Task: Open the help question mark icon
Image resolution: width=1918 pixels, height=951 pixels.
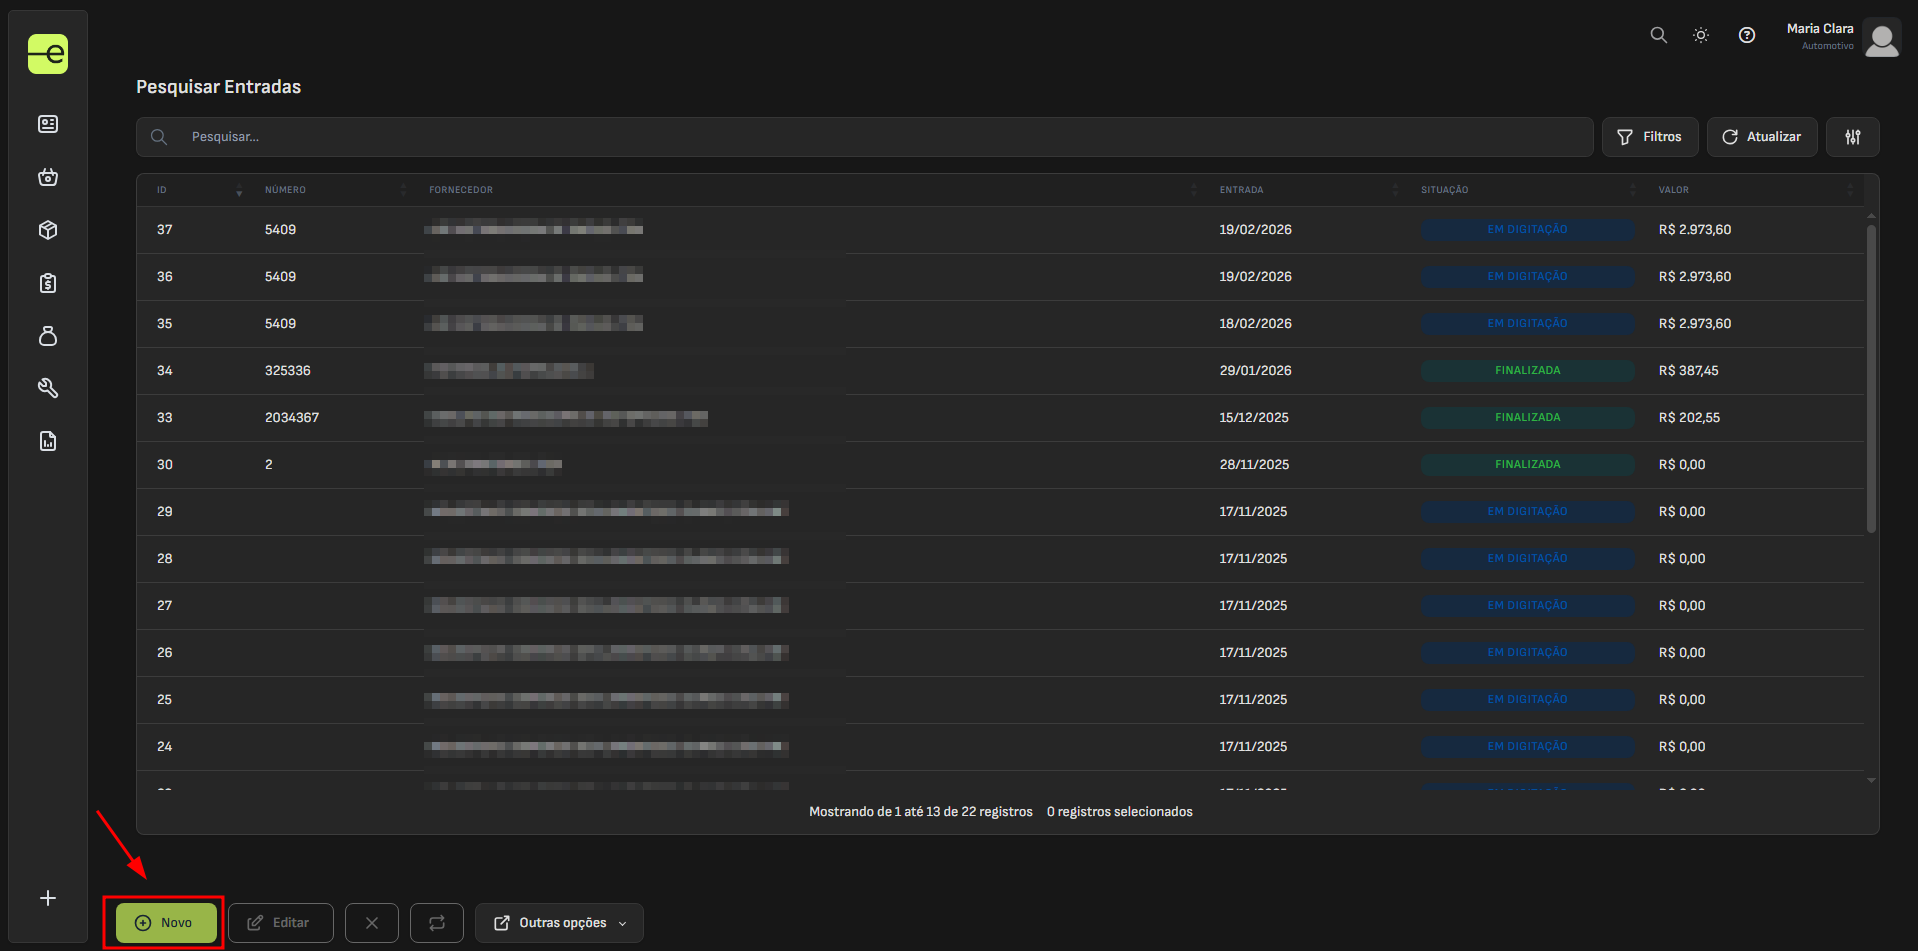Action: [1746, 35]
